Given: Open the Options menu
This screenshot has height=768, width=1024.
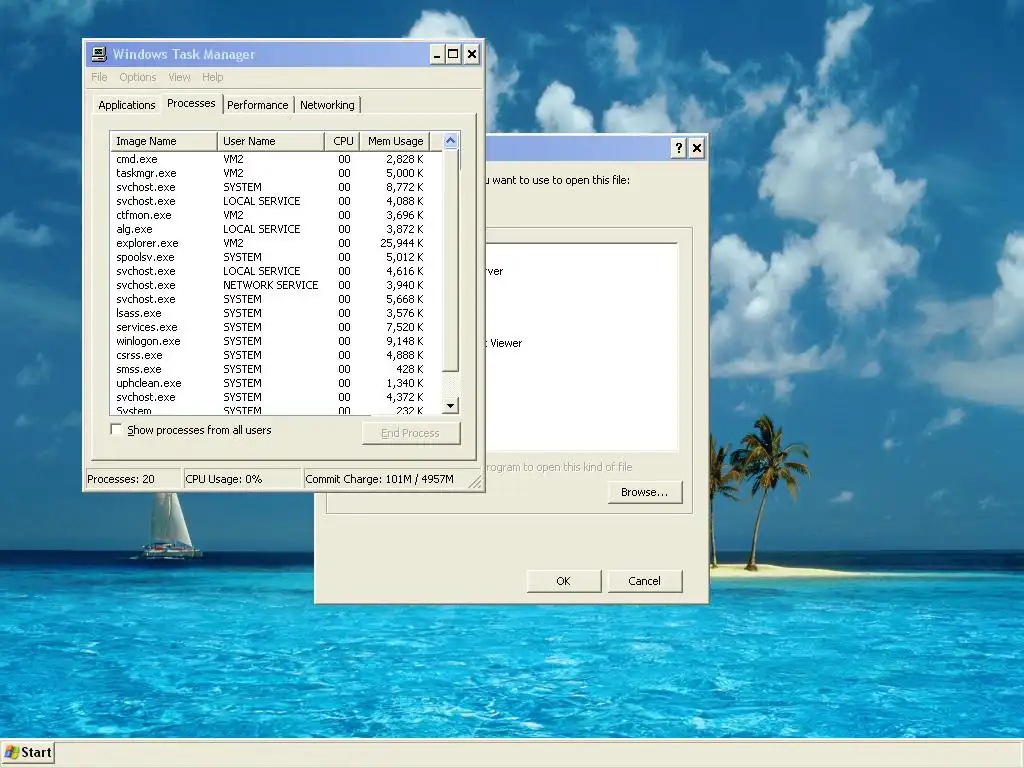Looking at the screenshot, I should pyautogui.click(x=138, y=77).
